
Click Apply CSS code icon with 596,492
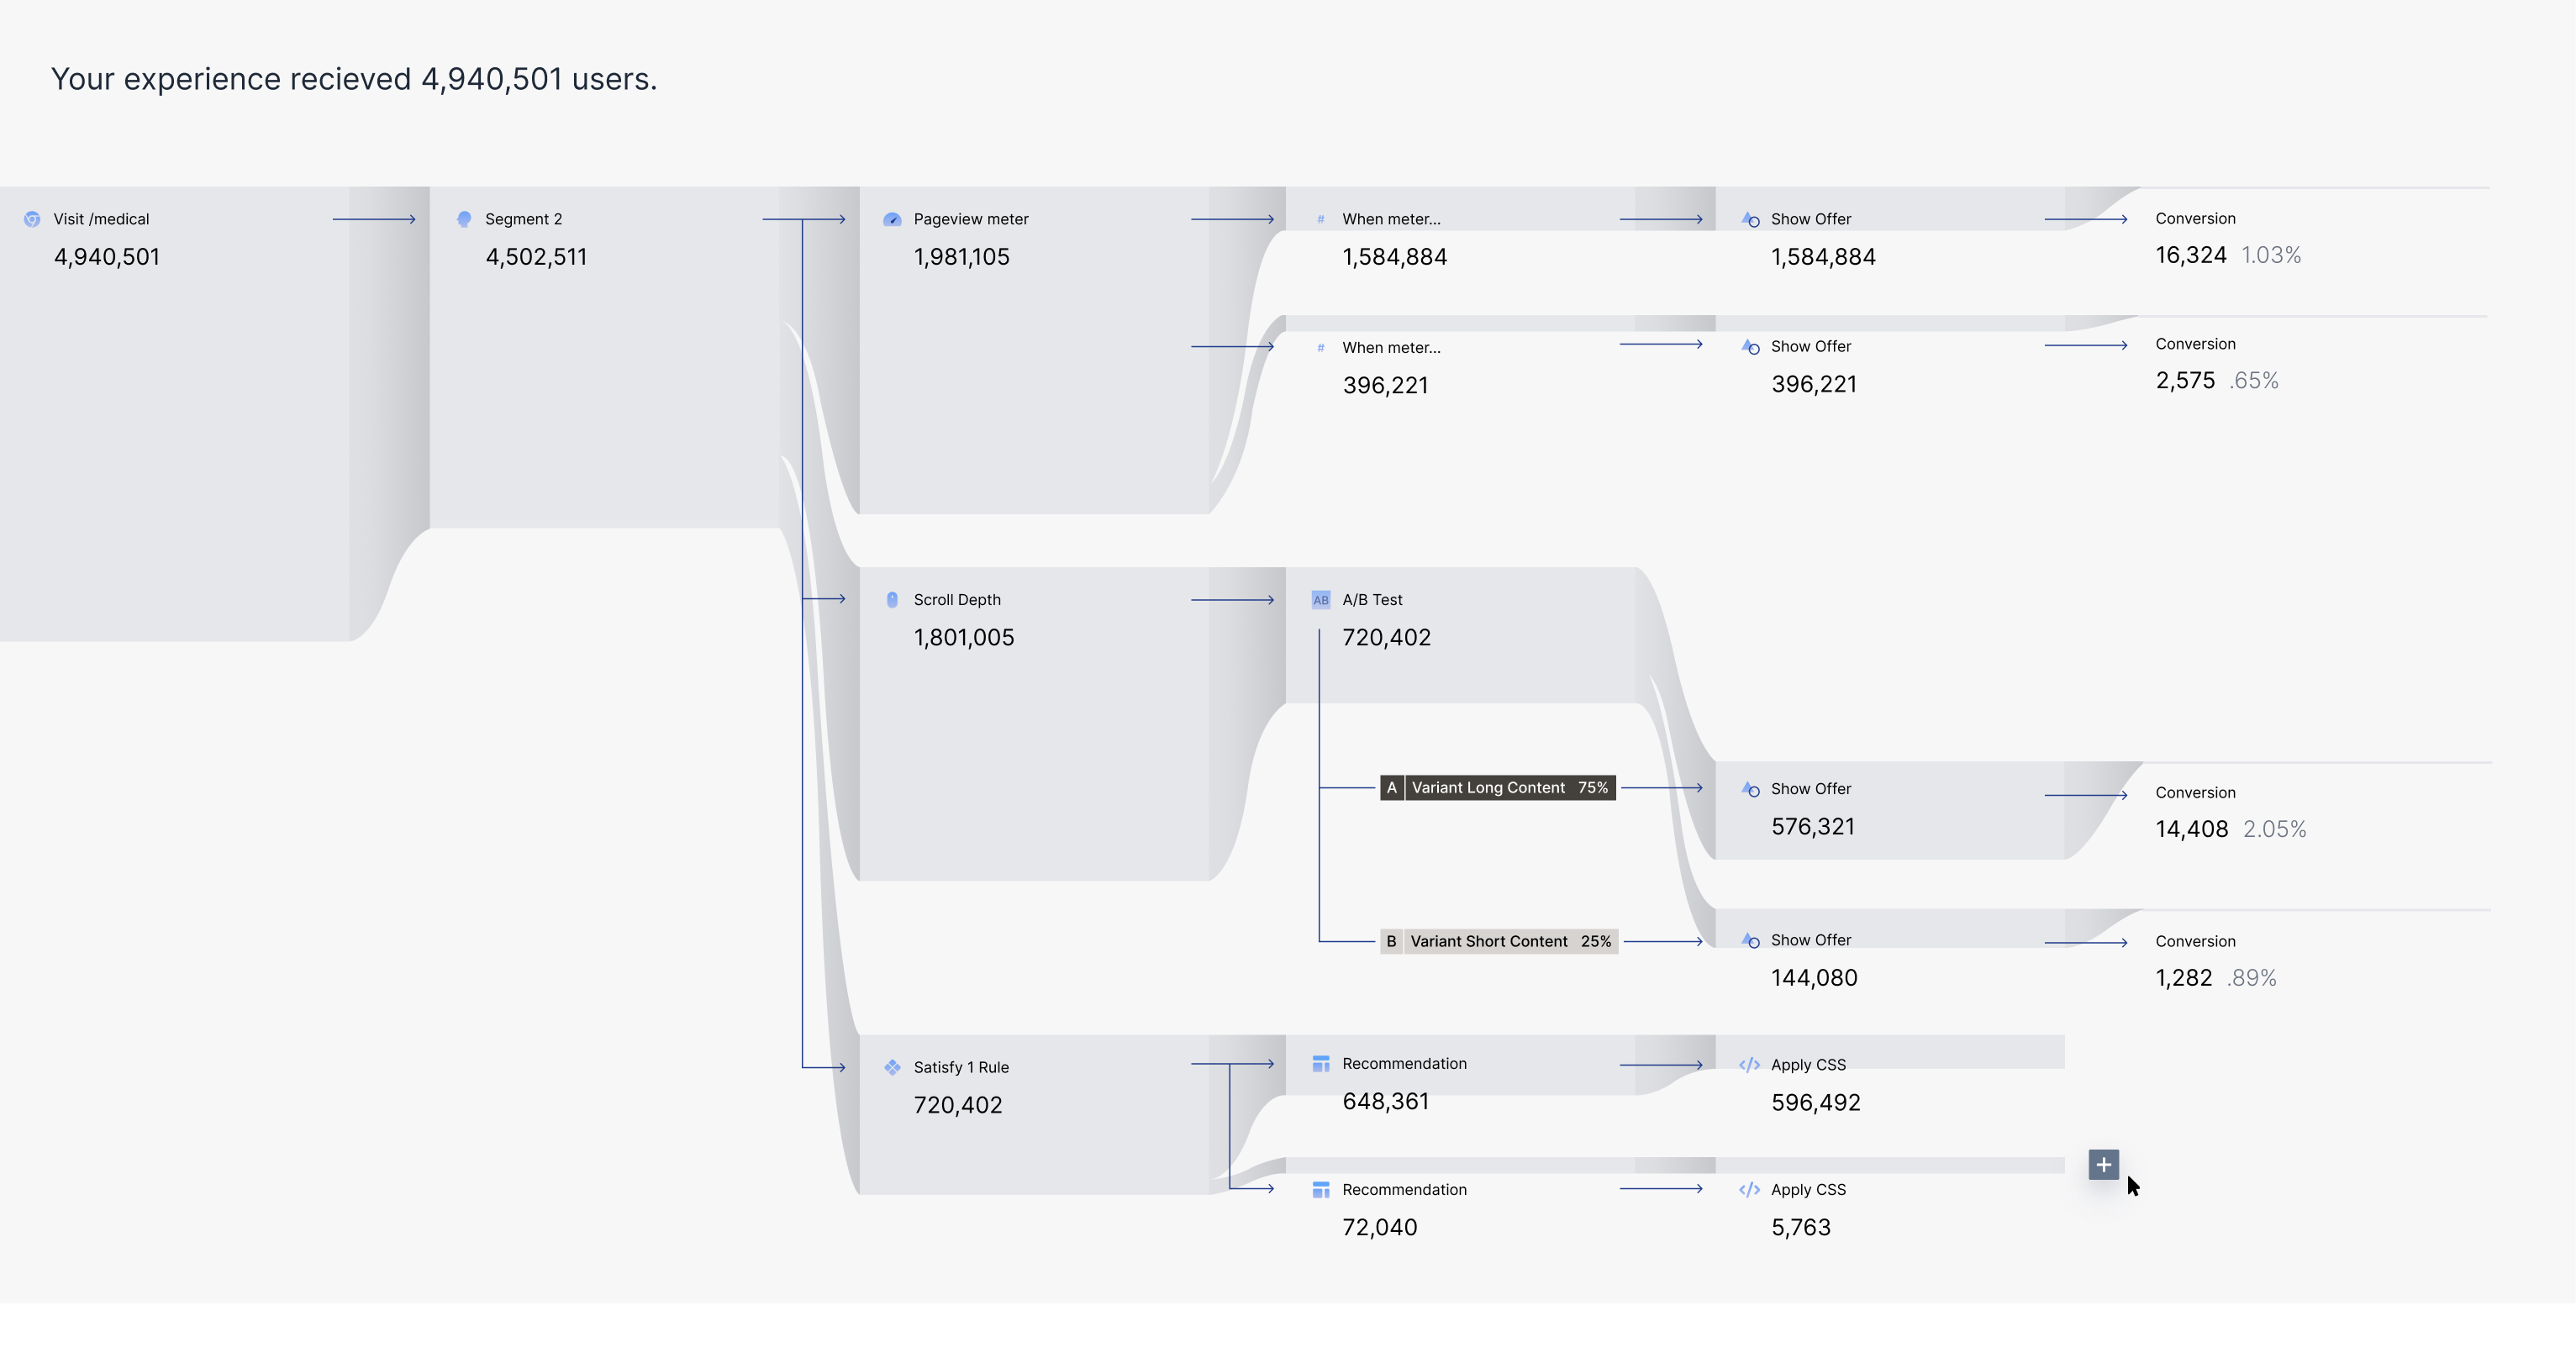coord(1749,1065)
